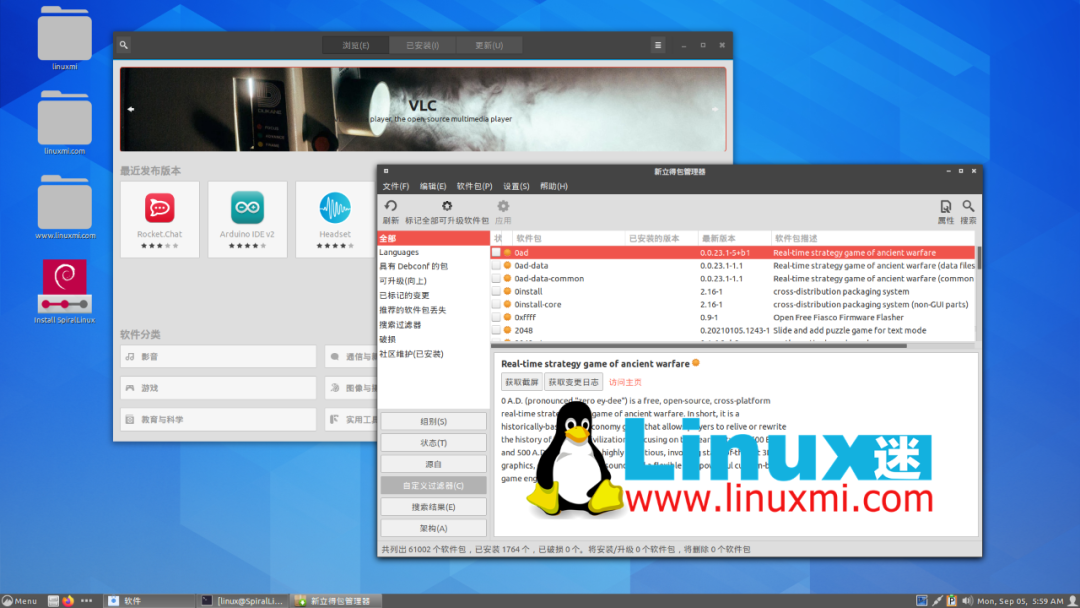Open the Menu button on the taskbar
This screenshot has height=608, width=1080.
click(x=19, y=601)
